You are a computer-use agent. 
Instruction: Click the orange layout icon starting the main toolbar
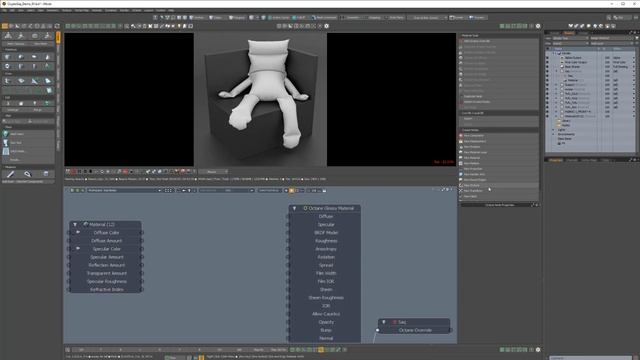pyautogui.click(x=5, y=26)
